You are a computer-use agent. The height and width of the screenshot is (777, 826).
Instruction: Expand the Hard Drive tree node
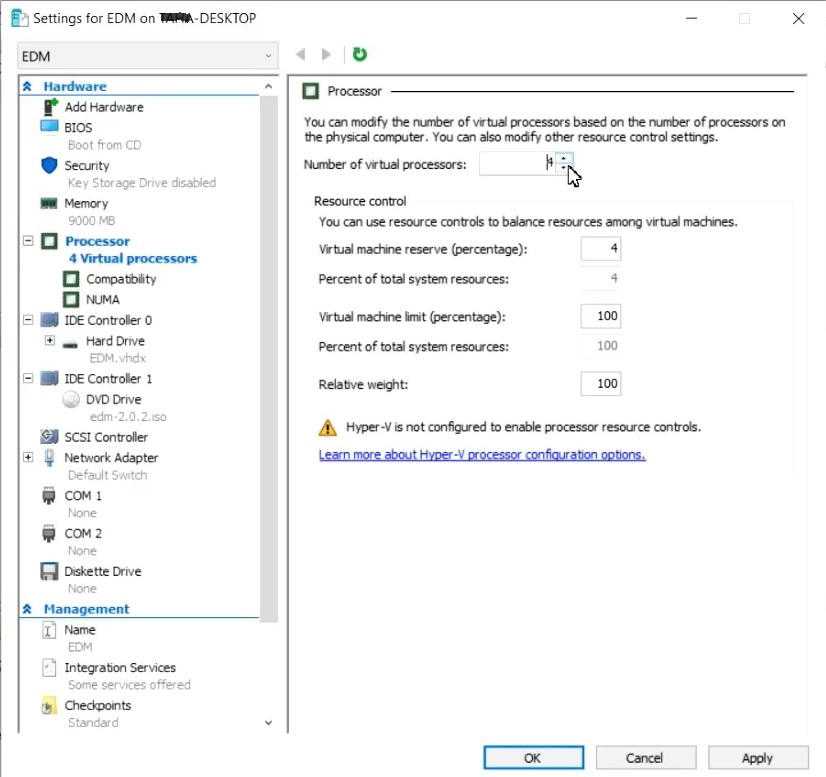coord(50,341)
